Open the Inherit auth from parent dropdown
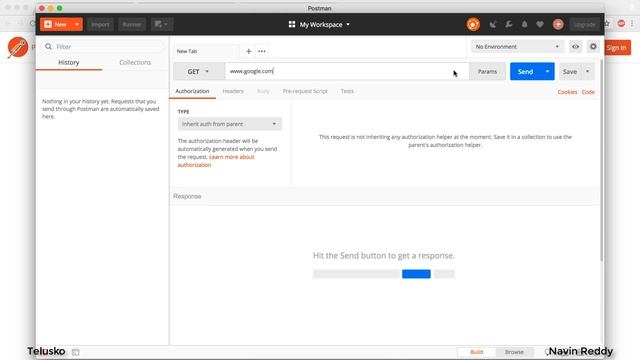 [229, 124]
